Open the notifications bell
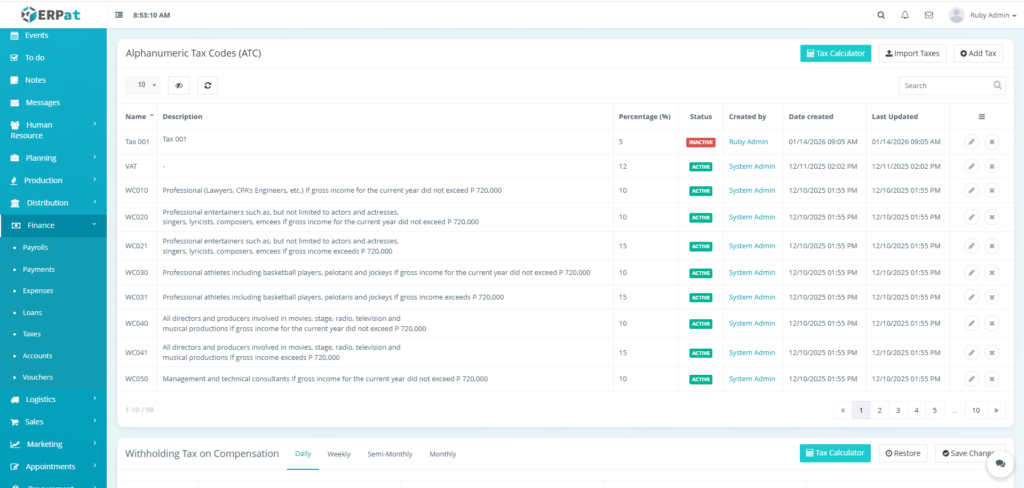Image resolution: width=1024 pixels, height=488 pixels. [905, 15]
